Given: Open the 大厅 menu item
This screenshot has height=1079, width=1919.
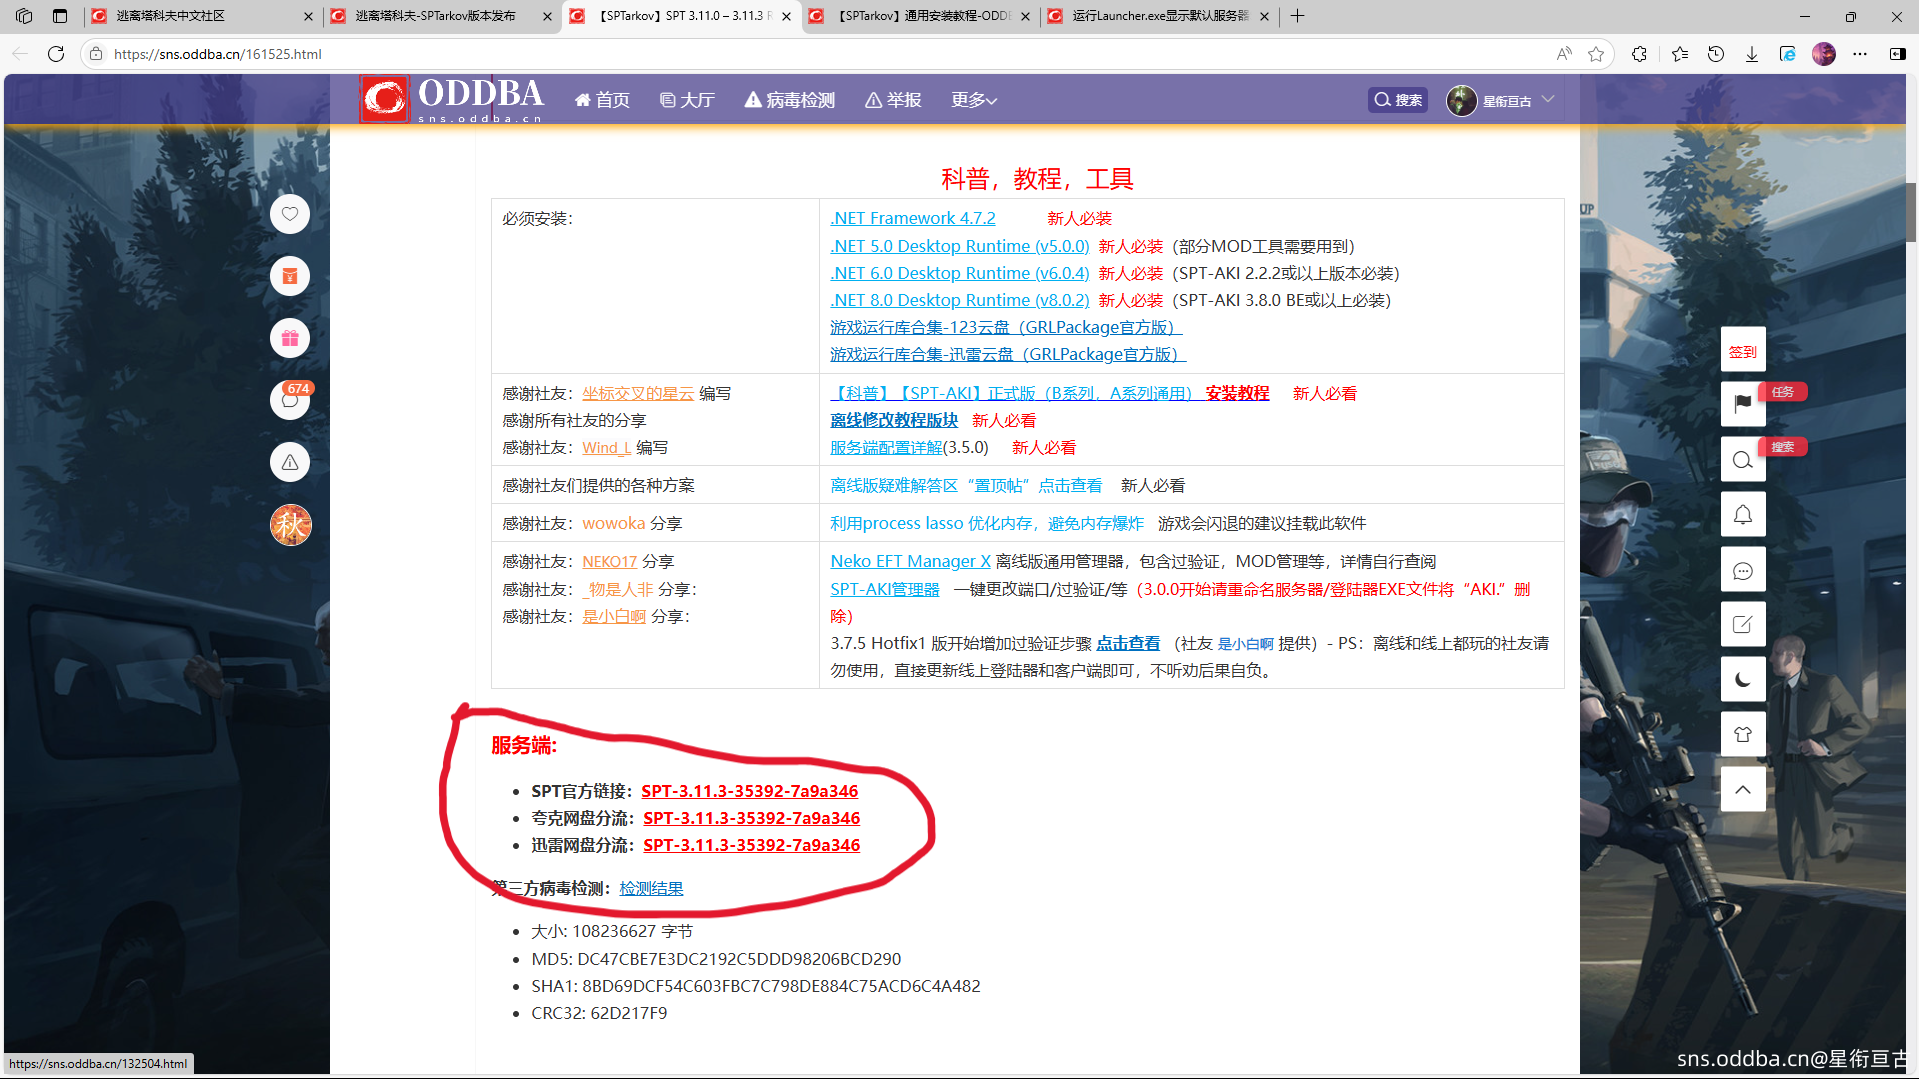Looking at the screenshot, I should coord(687,100).
